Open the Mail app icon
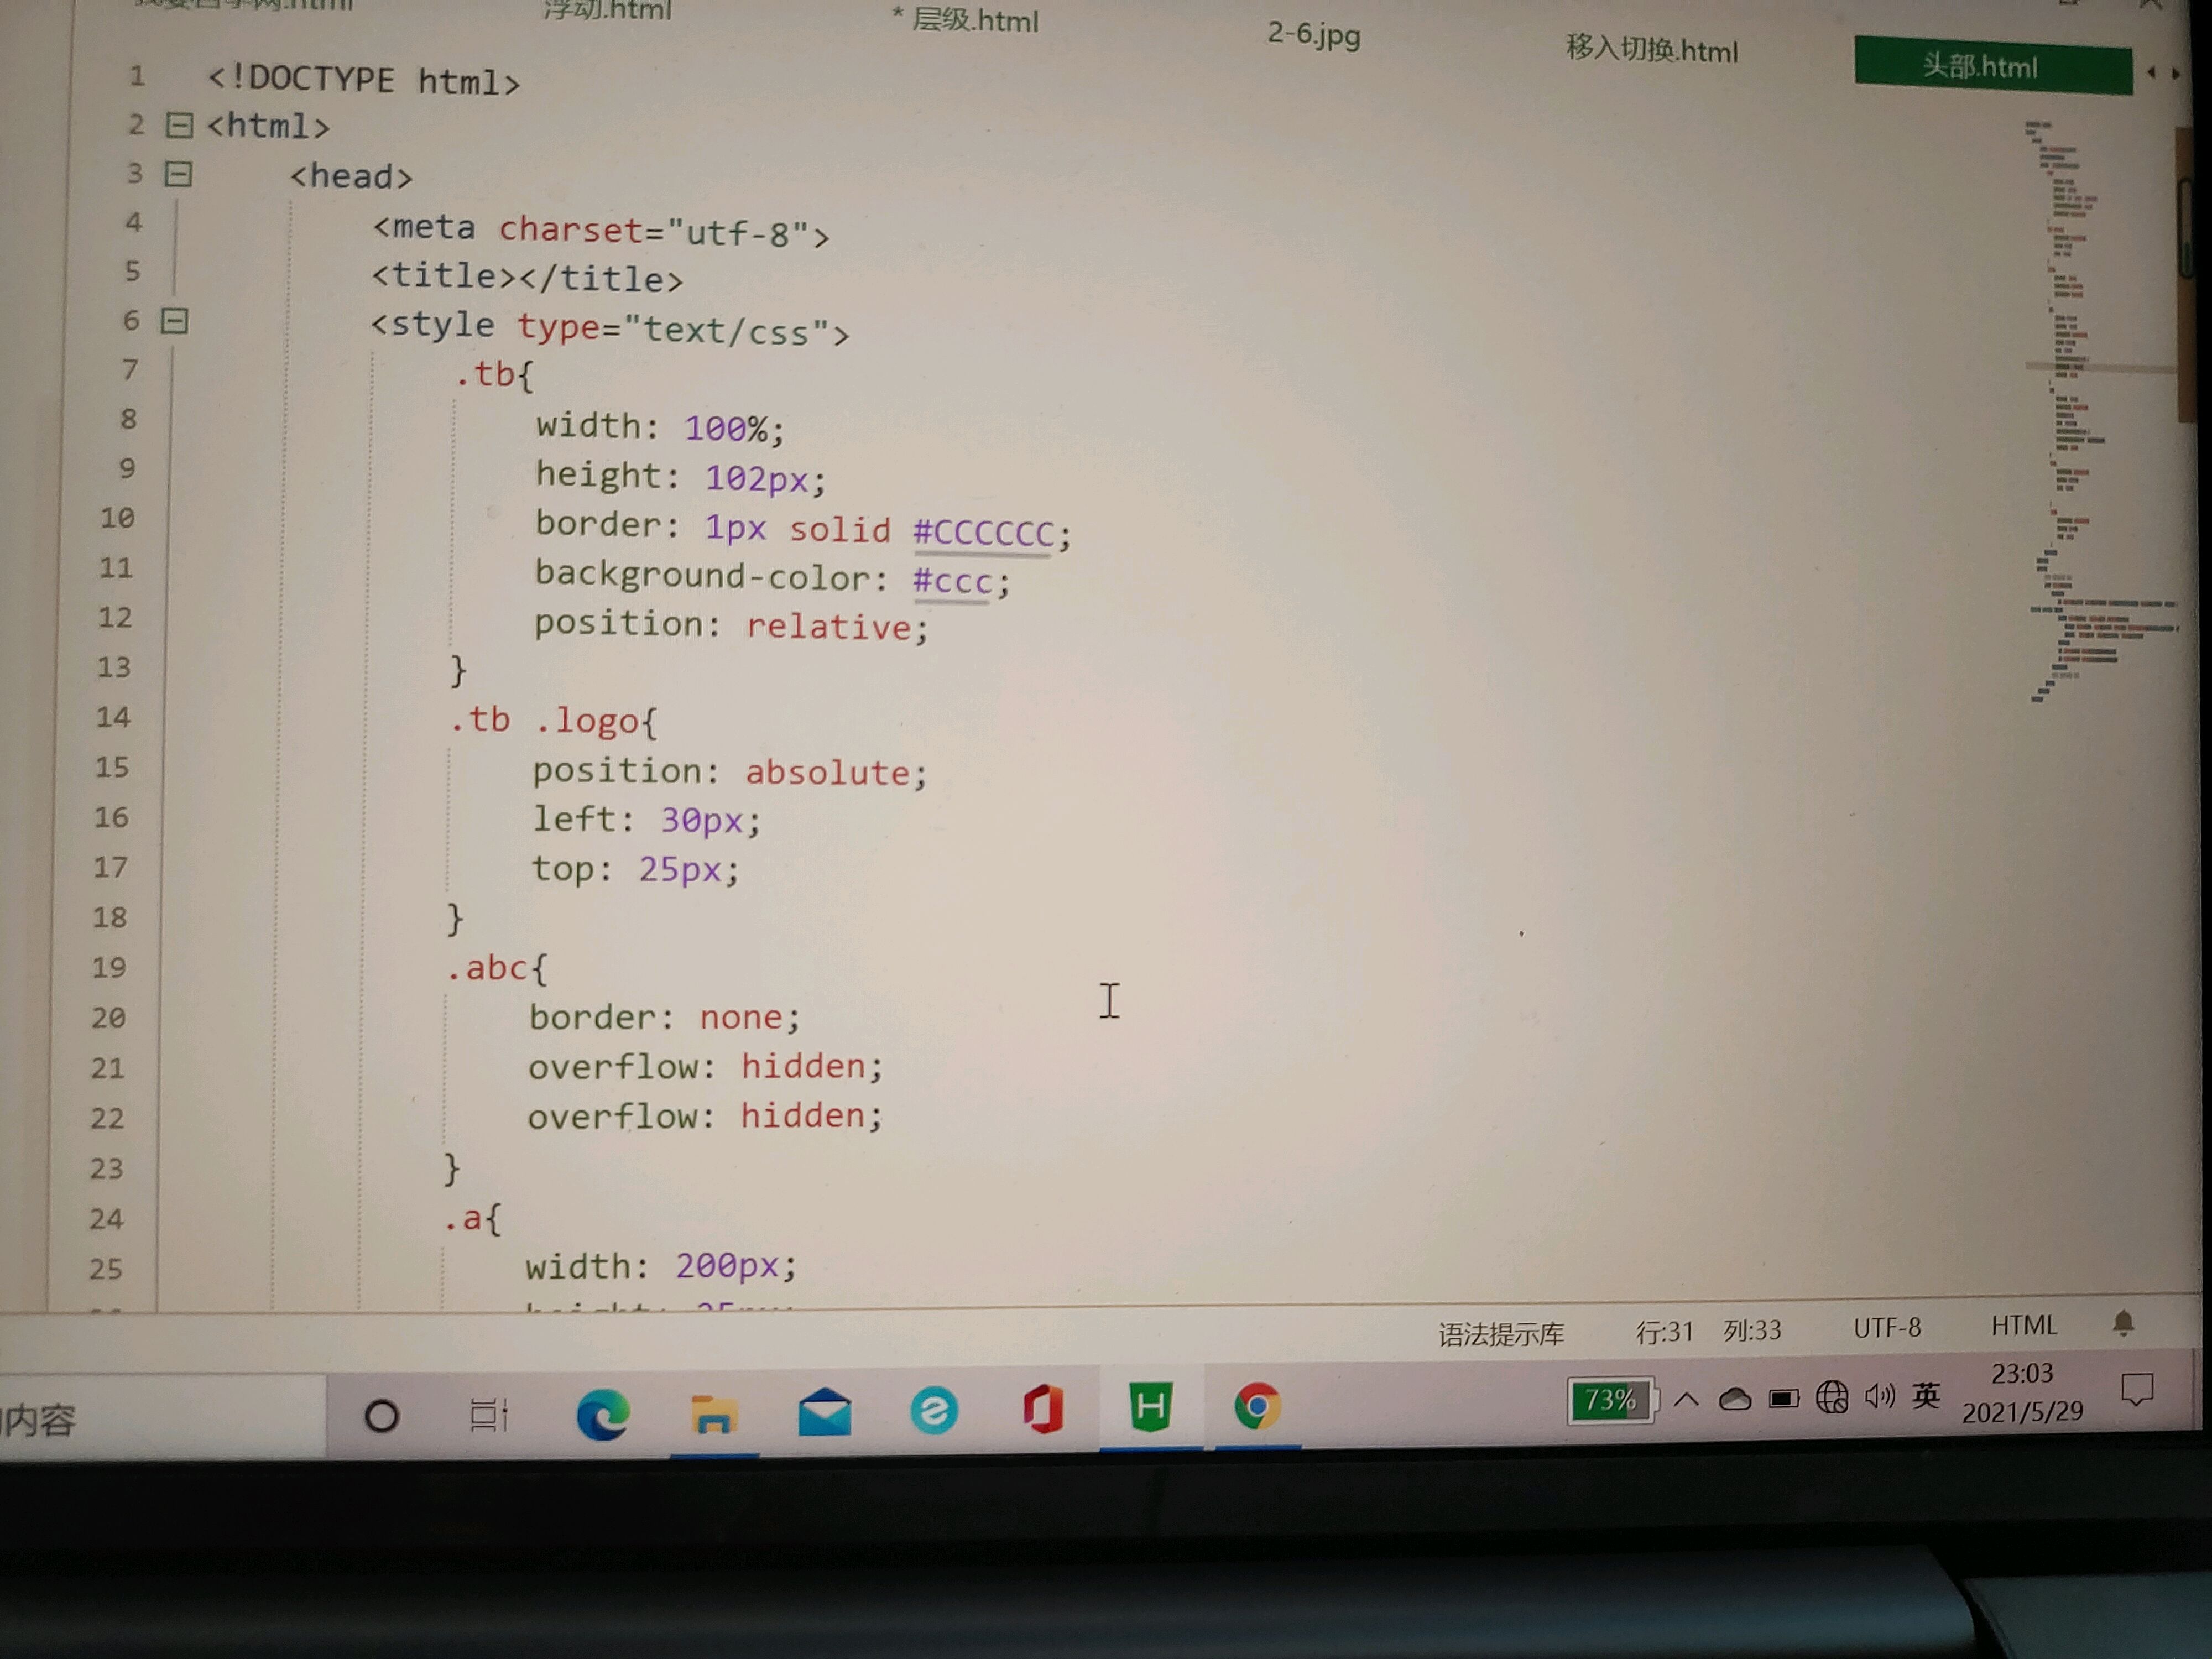The image size is (2212, 1659). [x=824, y=1412]
